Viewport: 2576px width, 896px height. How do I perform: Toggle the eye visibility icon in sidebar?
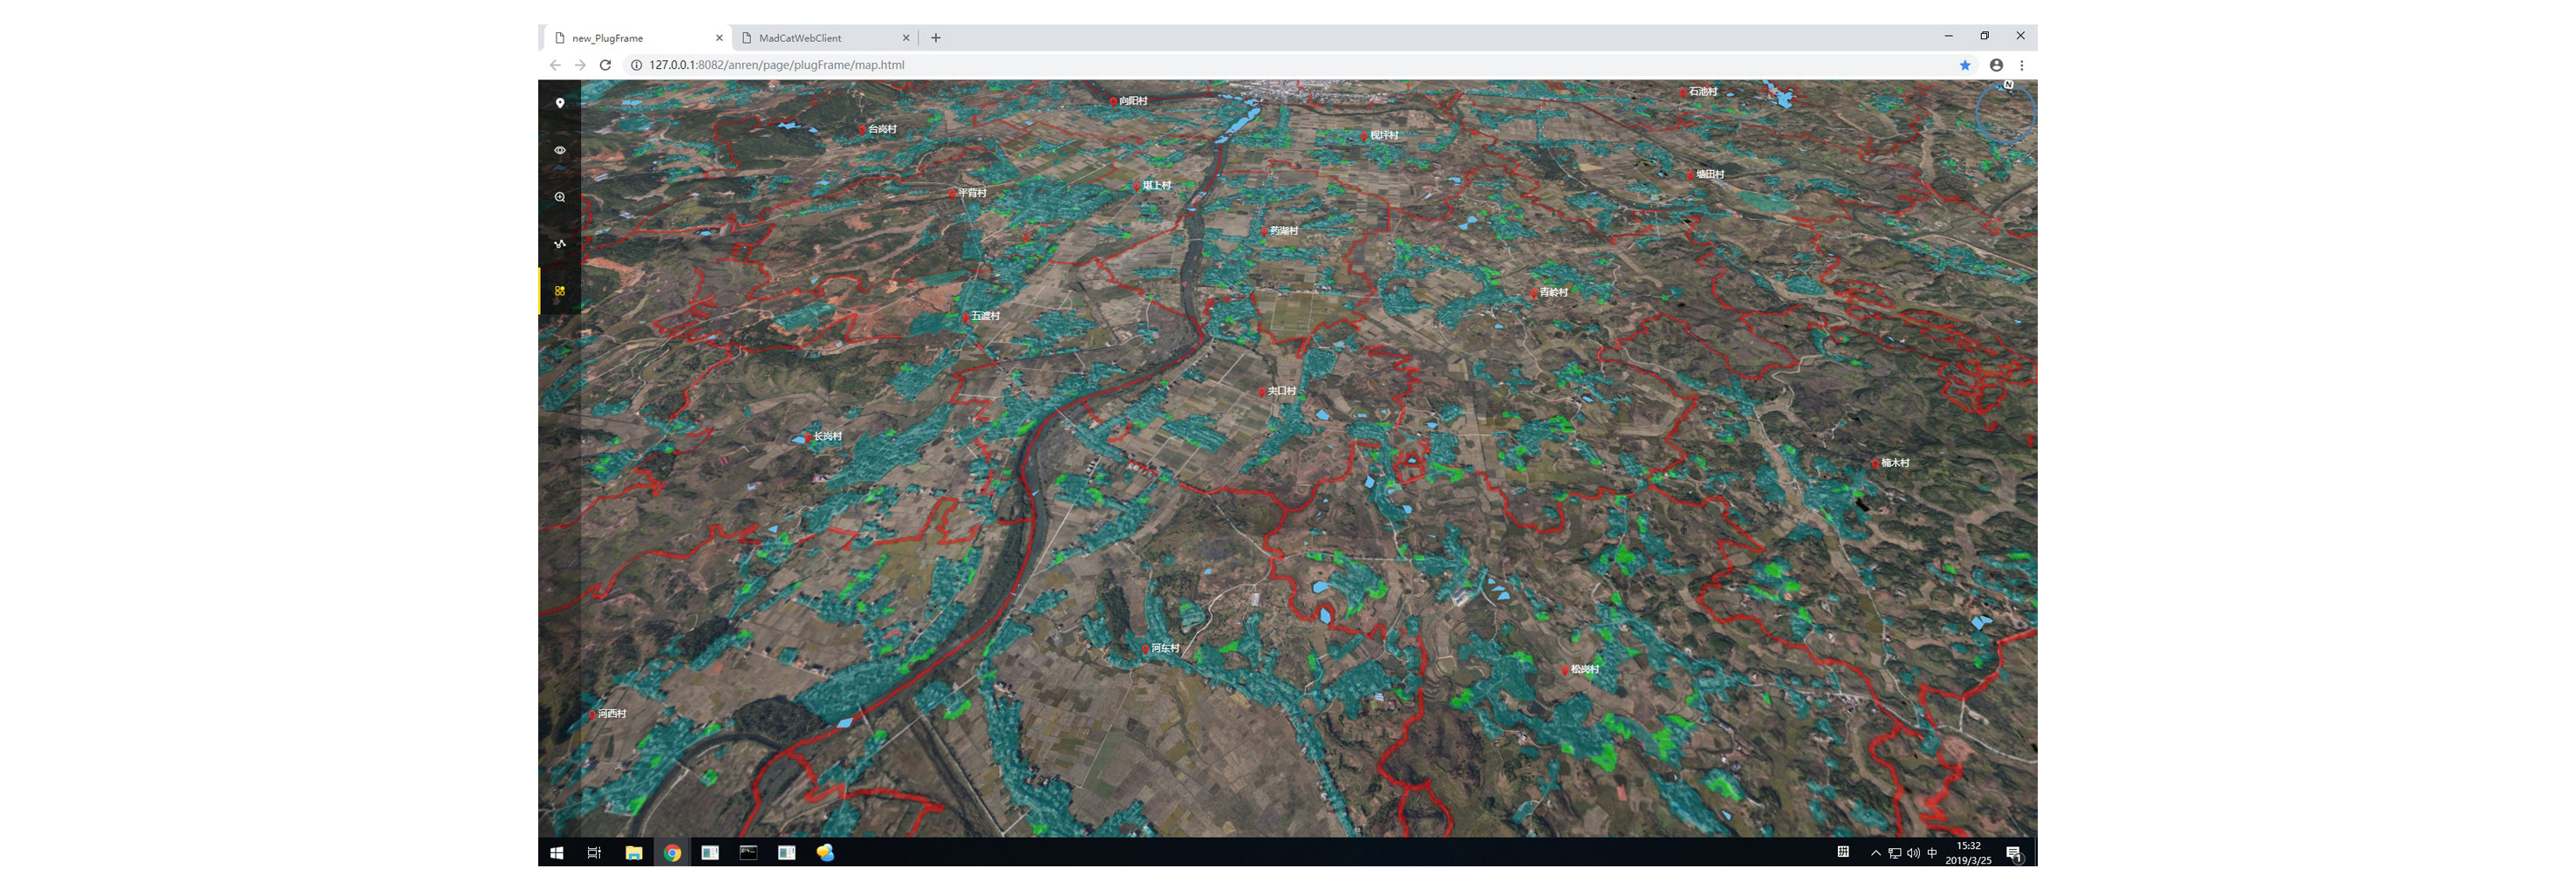point(560,150)
